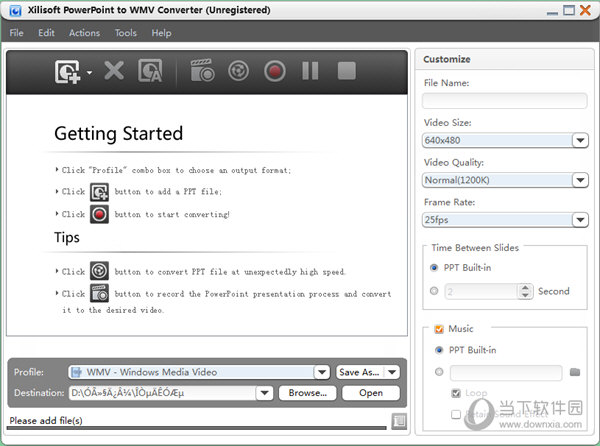Toggle the Music checkbox
The image size is (600, 446).
pos(438,329)
